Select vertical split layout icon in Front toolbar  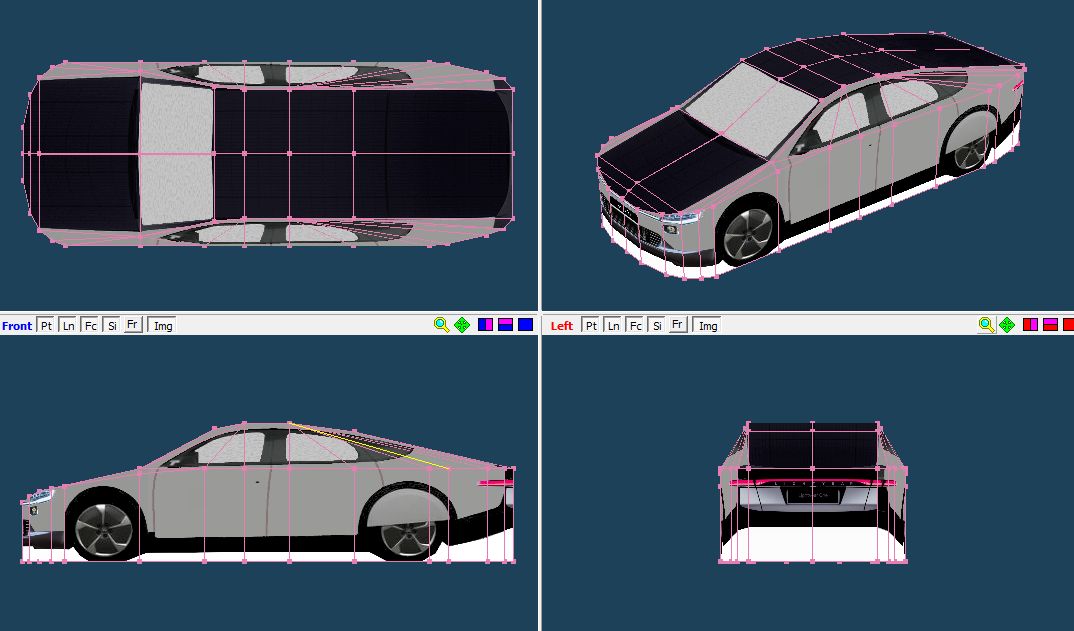pyautogui.click(x=486, y=325)
